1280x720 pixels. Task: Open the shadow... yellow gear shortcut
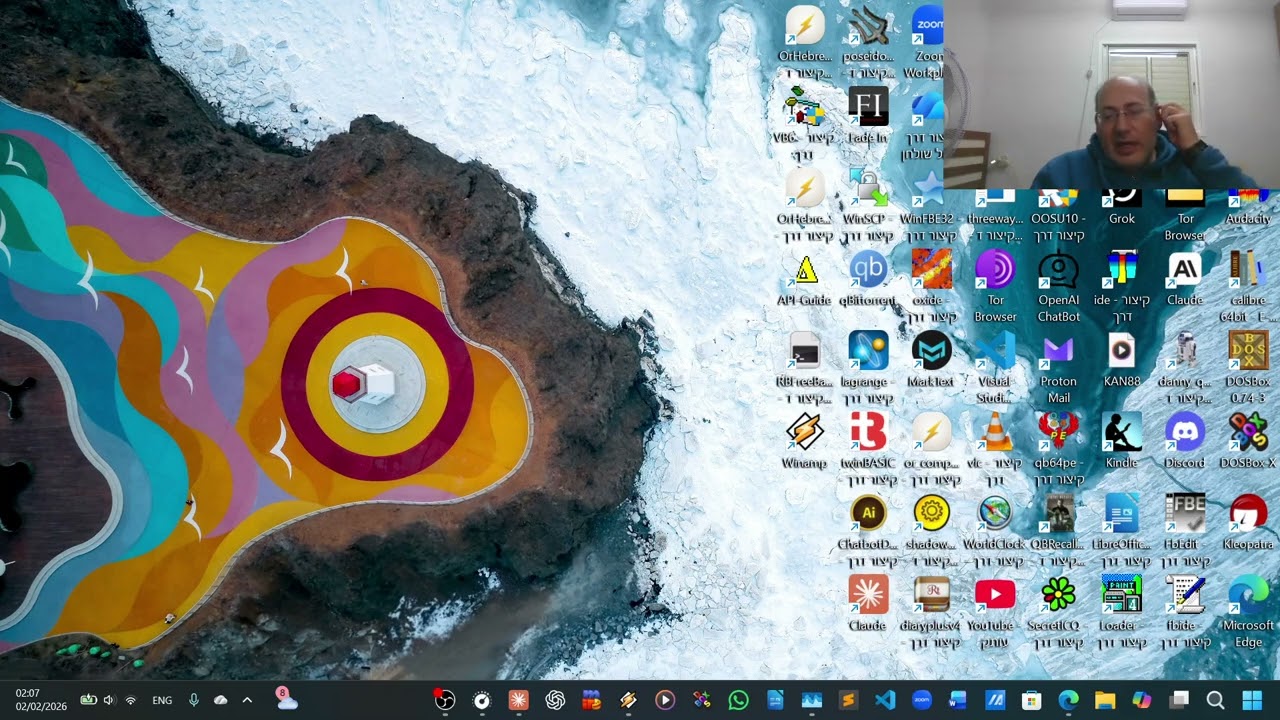click(x=931, y=513)
